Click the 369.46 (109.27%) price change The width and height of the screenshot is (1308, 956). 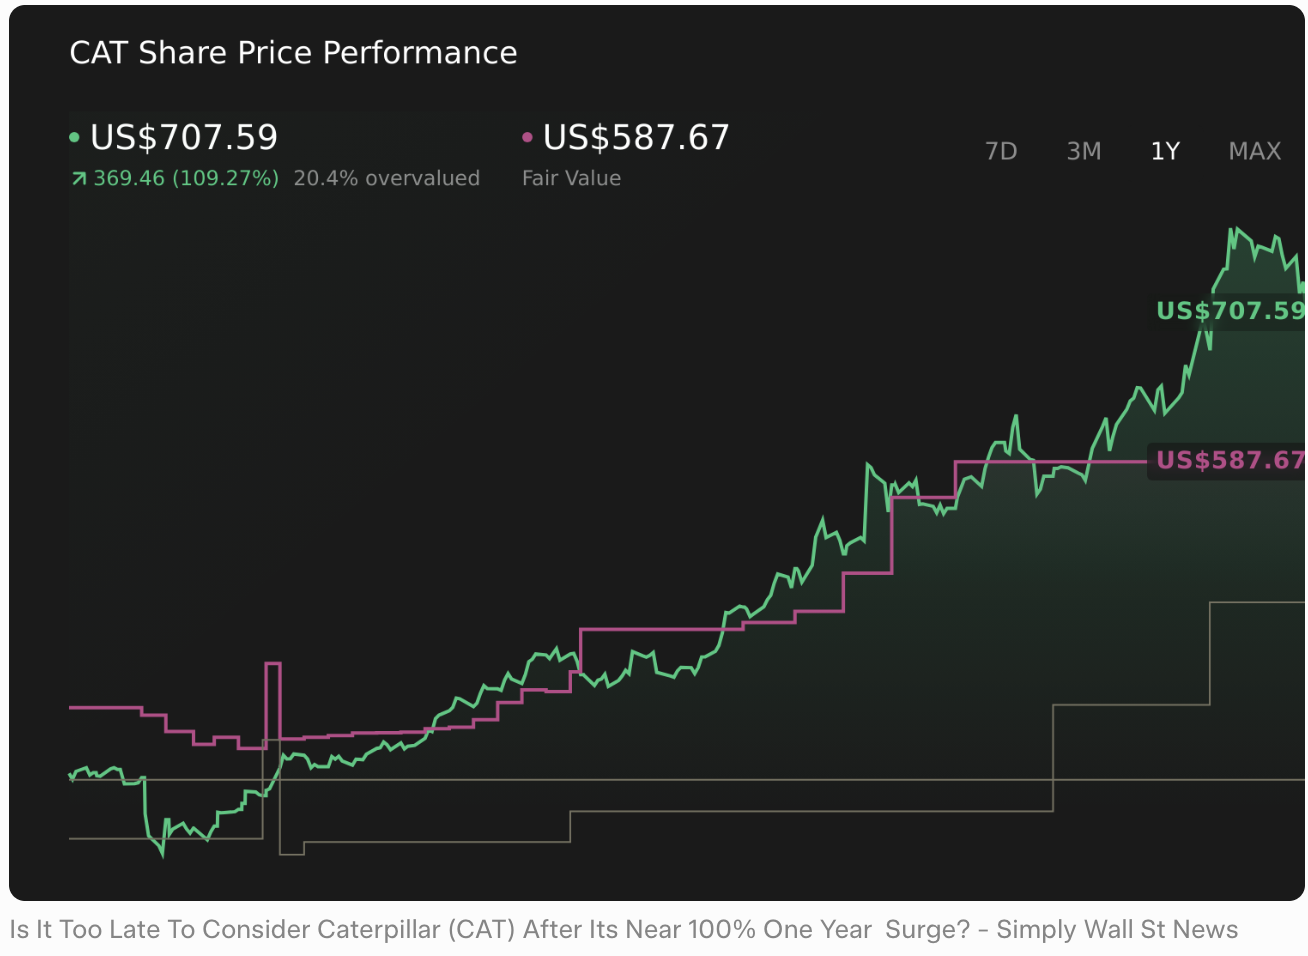tap(186, 178)
